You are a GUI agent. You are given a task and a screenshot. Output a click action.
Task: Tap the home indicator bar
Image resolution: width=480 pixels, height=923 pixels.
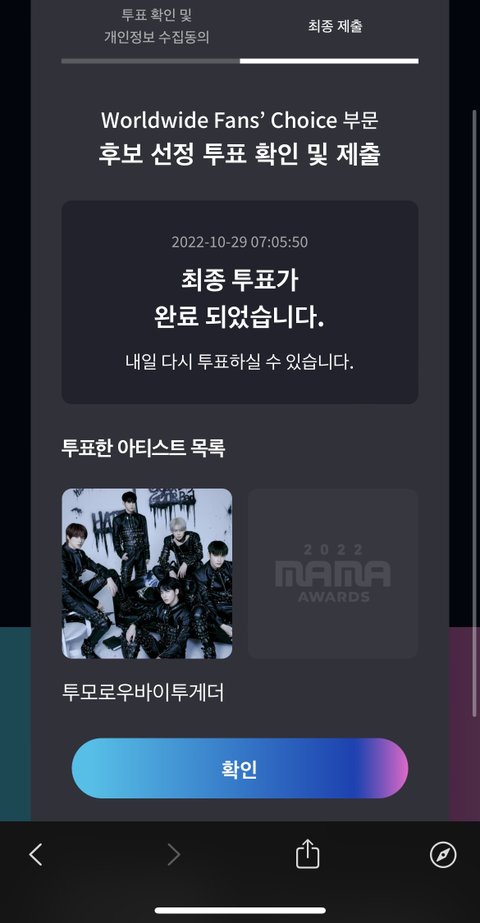coord(240,910)
